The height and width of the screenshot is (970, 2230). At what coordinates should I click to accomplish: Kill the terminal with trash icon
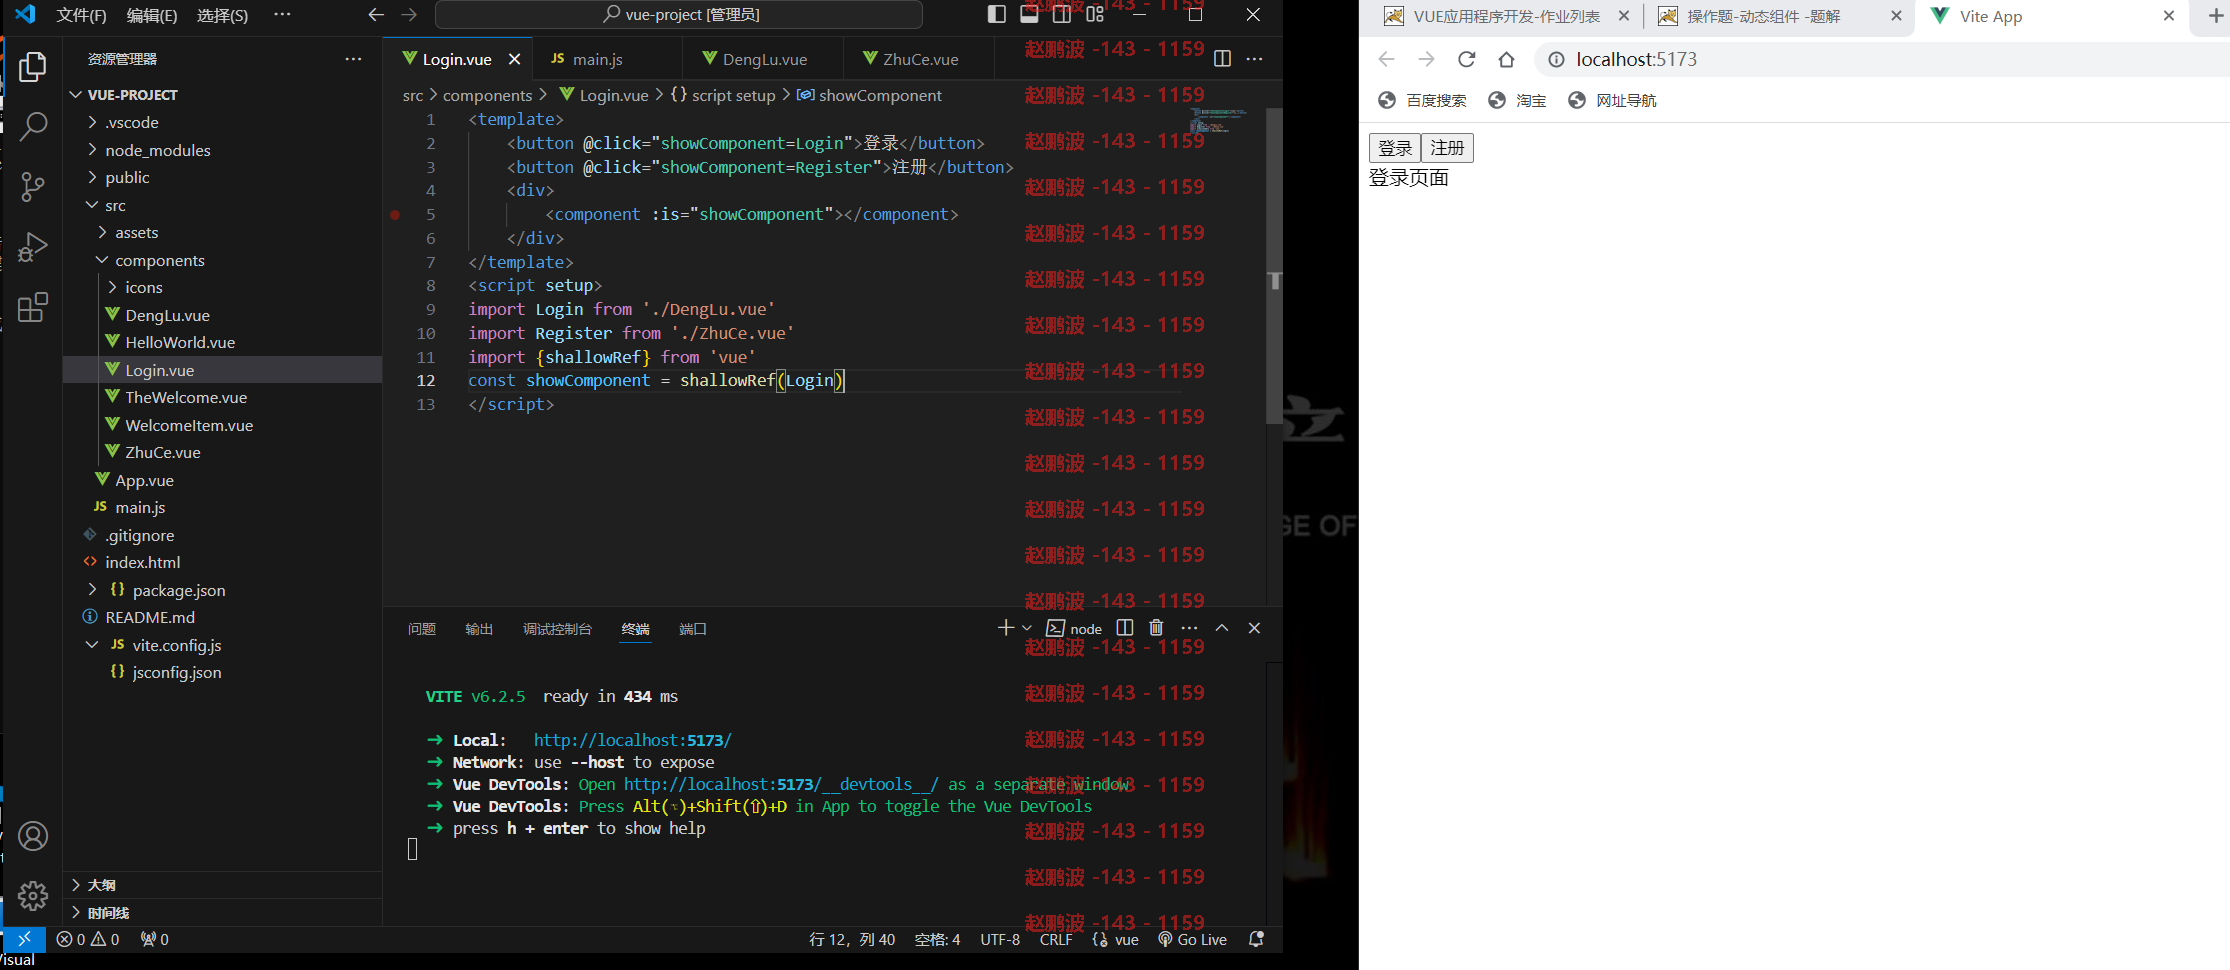click(1156, 628)
